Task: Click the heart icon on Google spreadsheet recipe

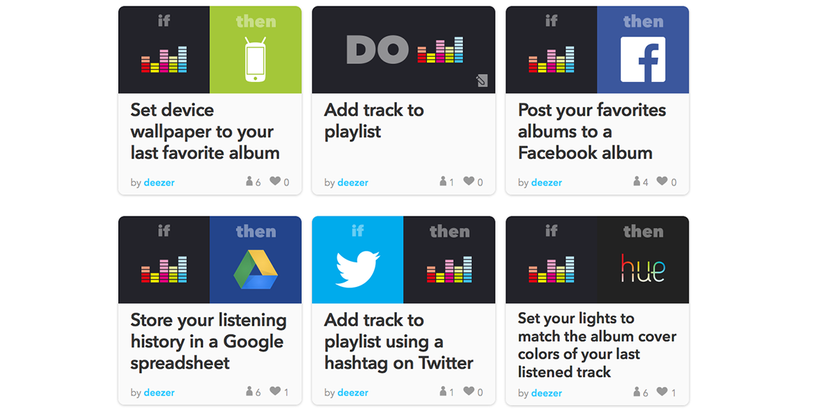Action: [275, 391]
